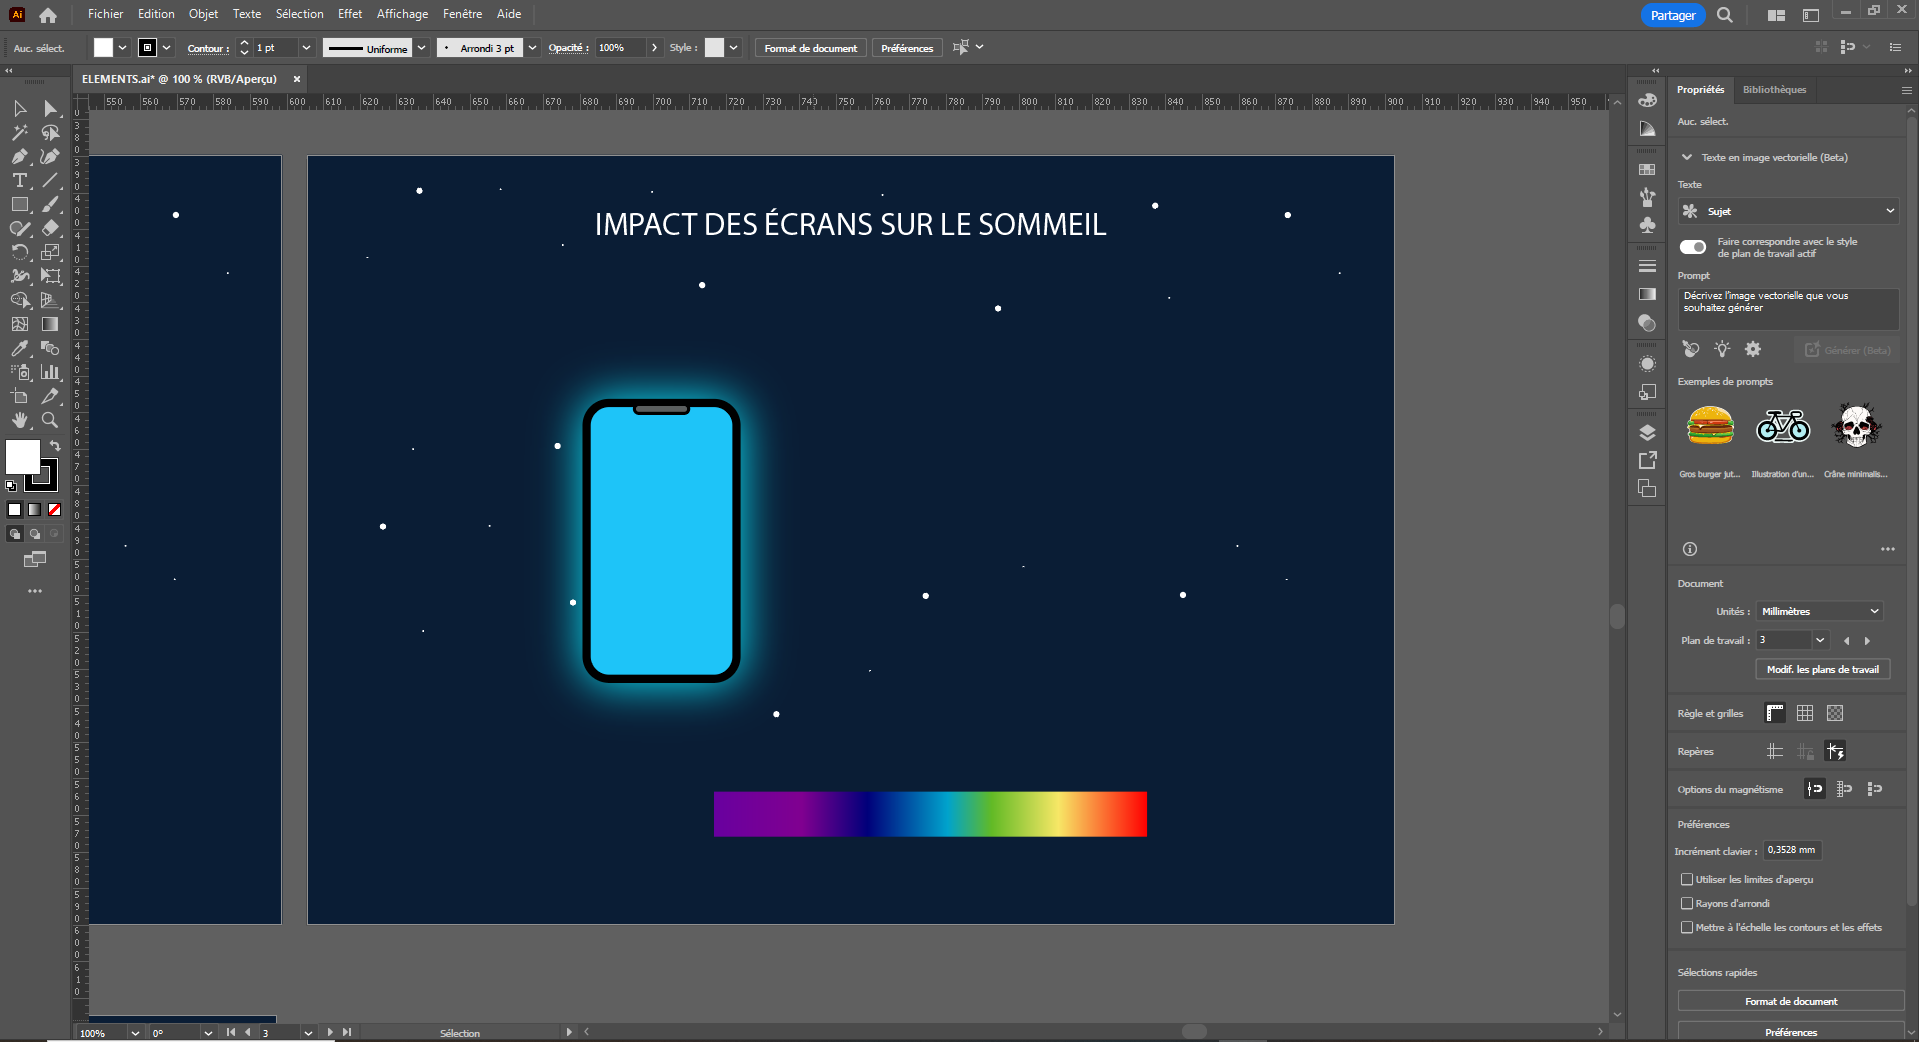
Task: Select the Hand tool
Action: pyautogui.click(x=20, y=420)
